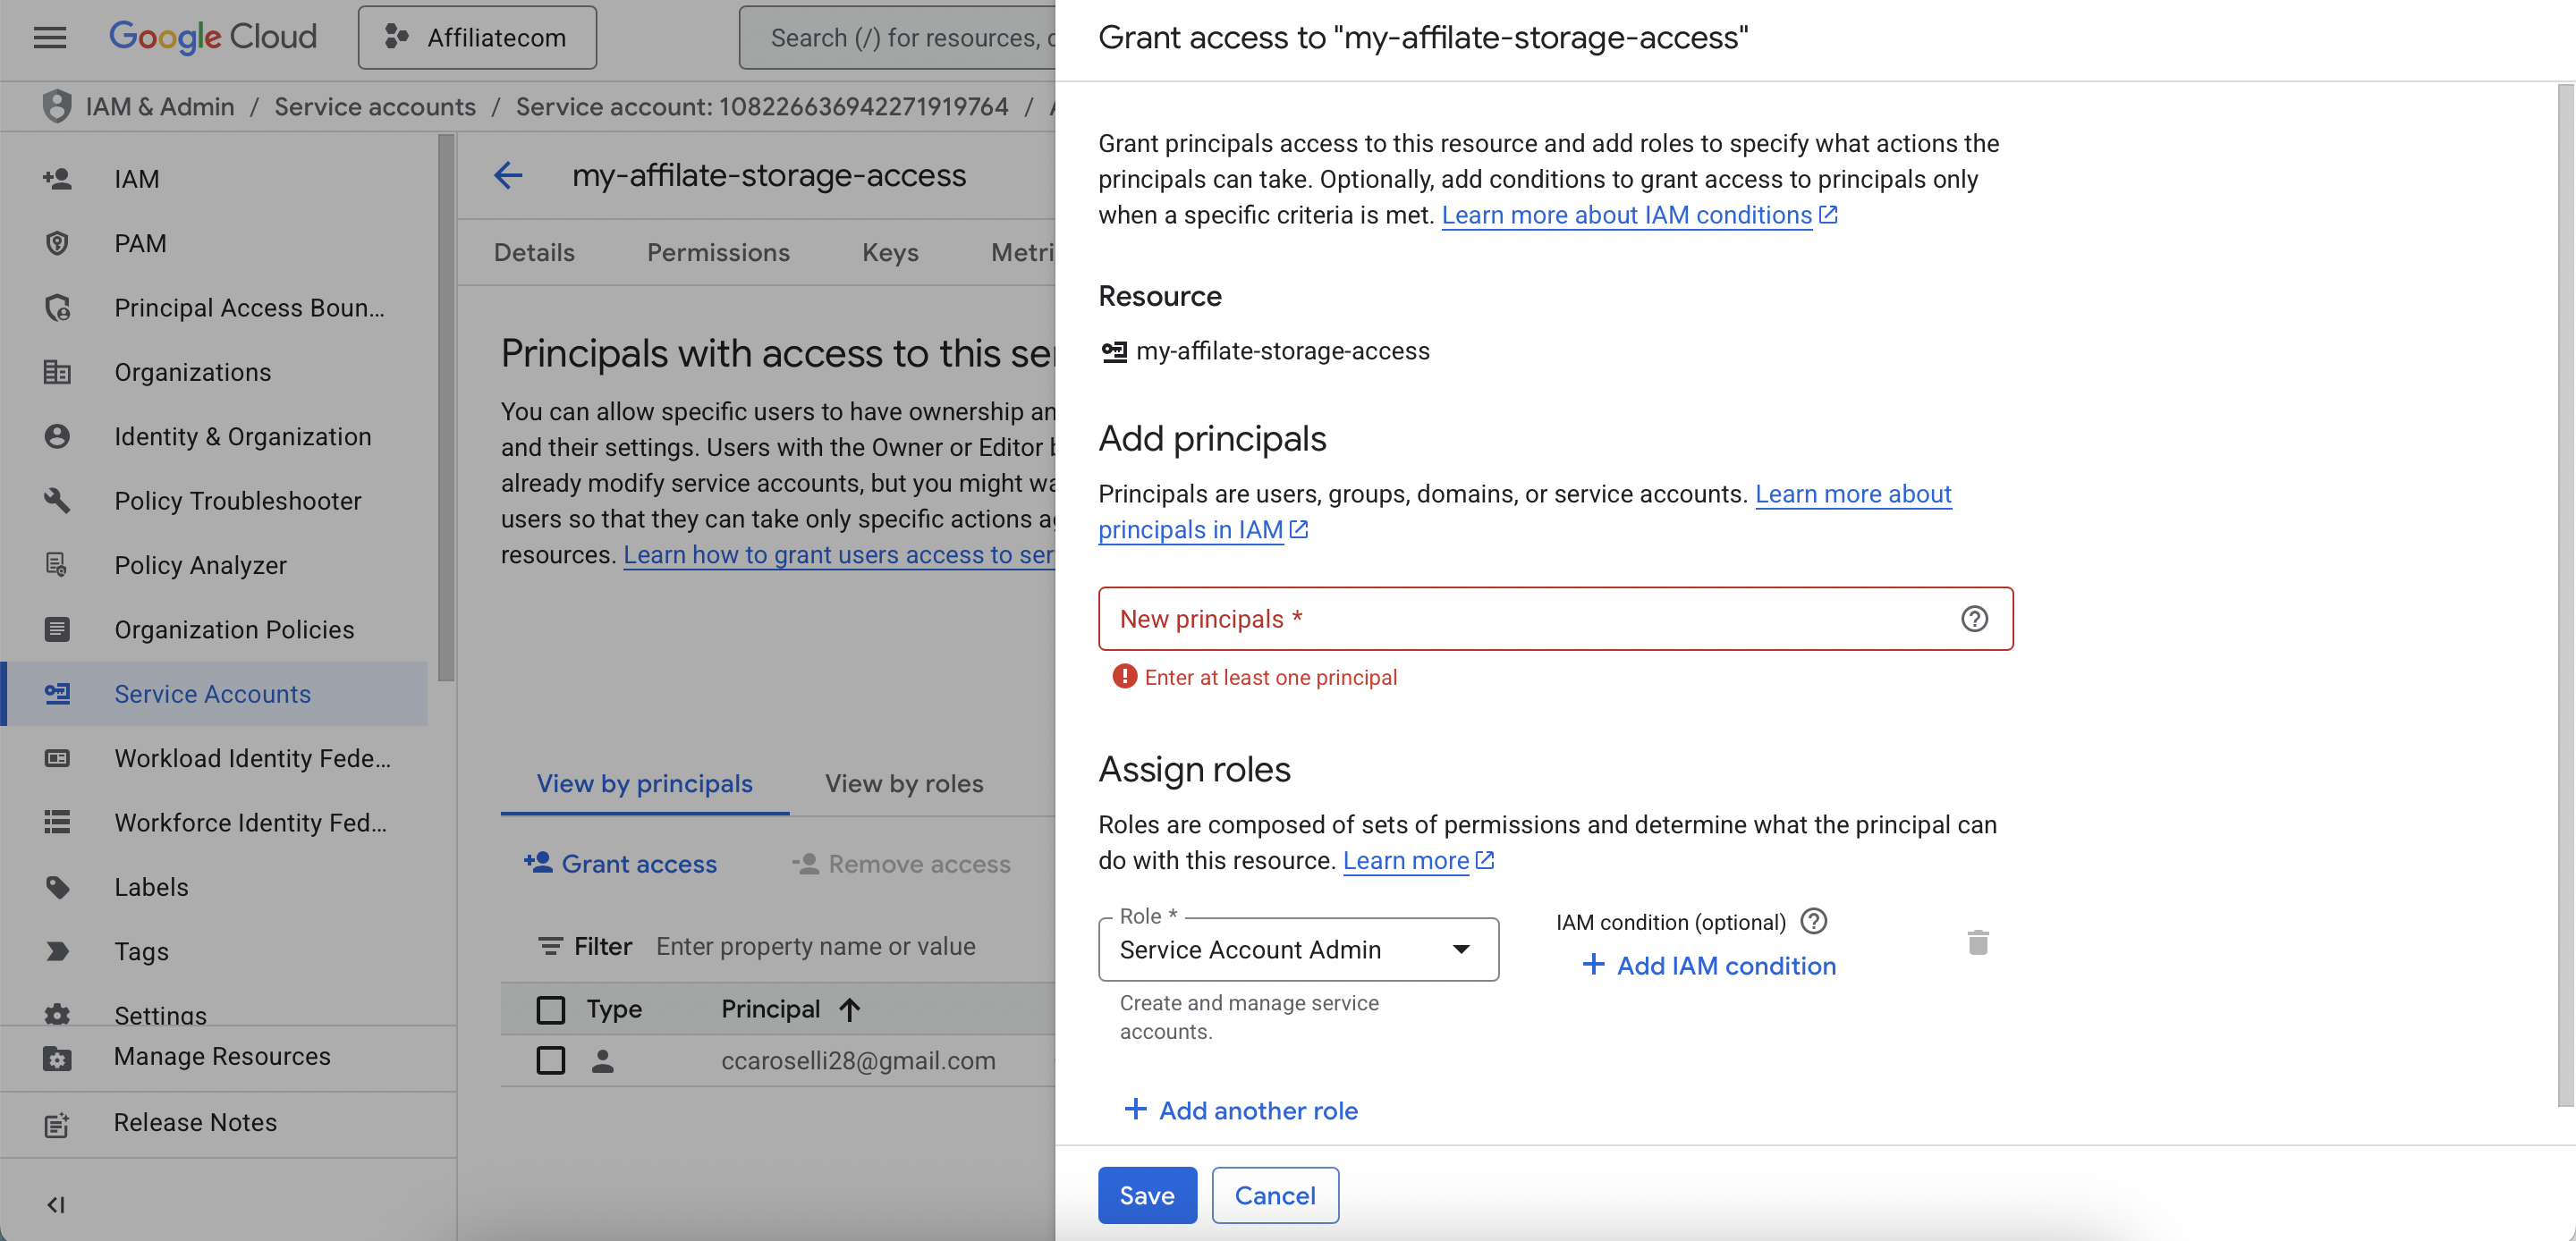Click the Service Accounts sidebar icon
The image size is (2576, 1241).
click(x=57, y=693)
